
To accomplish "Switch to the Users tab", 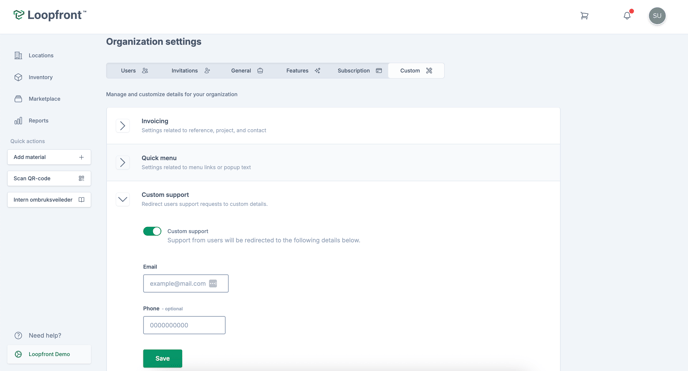I will point(135,71).
